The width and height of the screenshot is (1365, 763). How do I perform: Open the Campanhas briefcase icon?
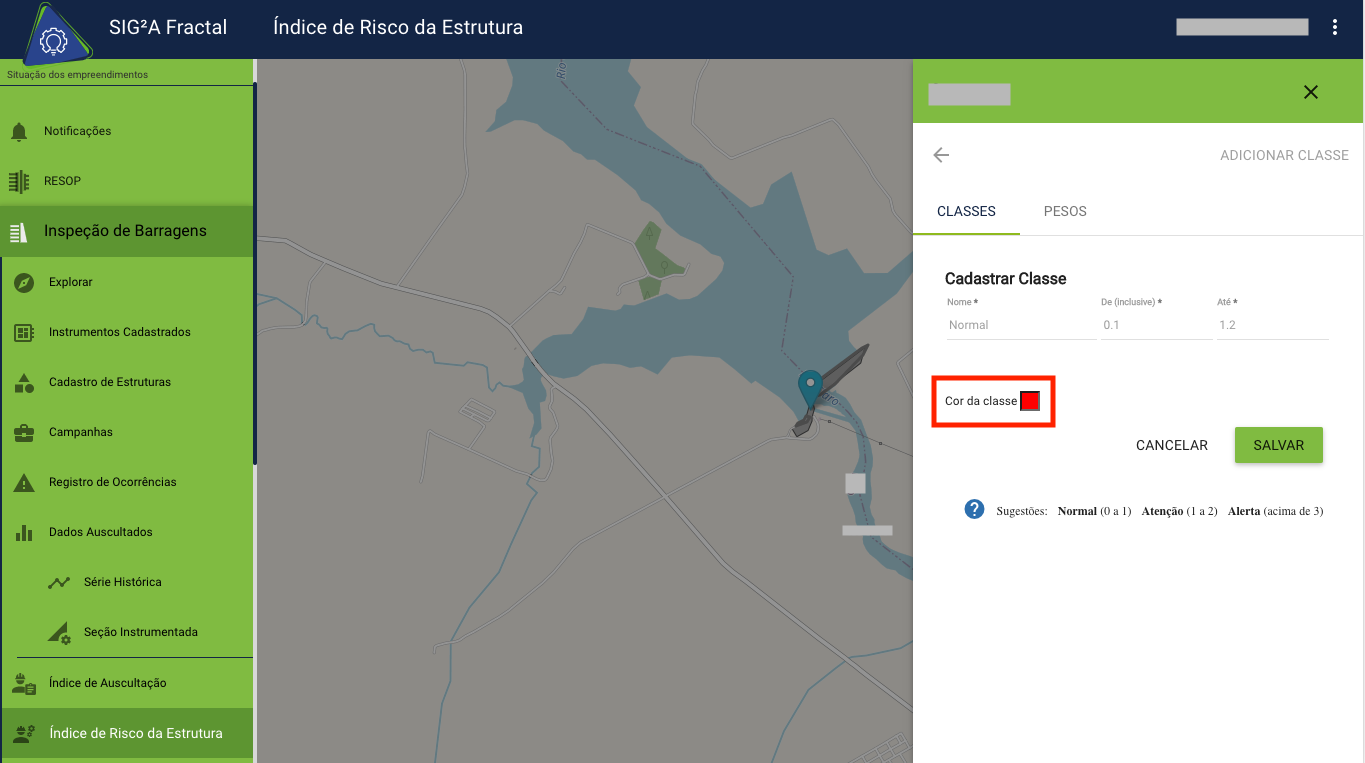coord(25,432)
